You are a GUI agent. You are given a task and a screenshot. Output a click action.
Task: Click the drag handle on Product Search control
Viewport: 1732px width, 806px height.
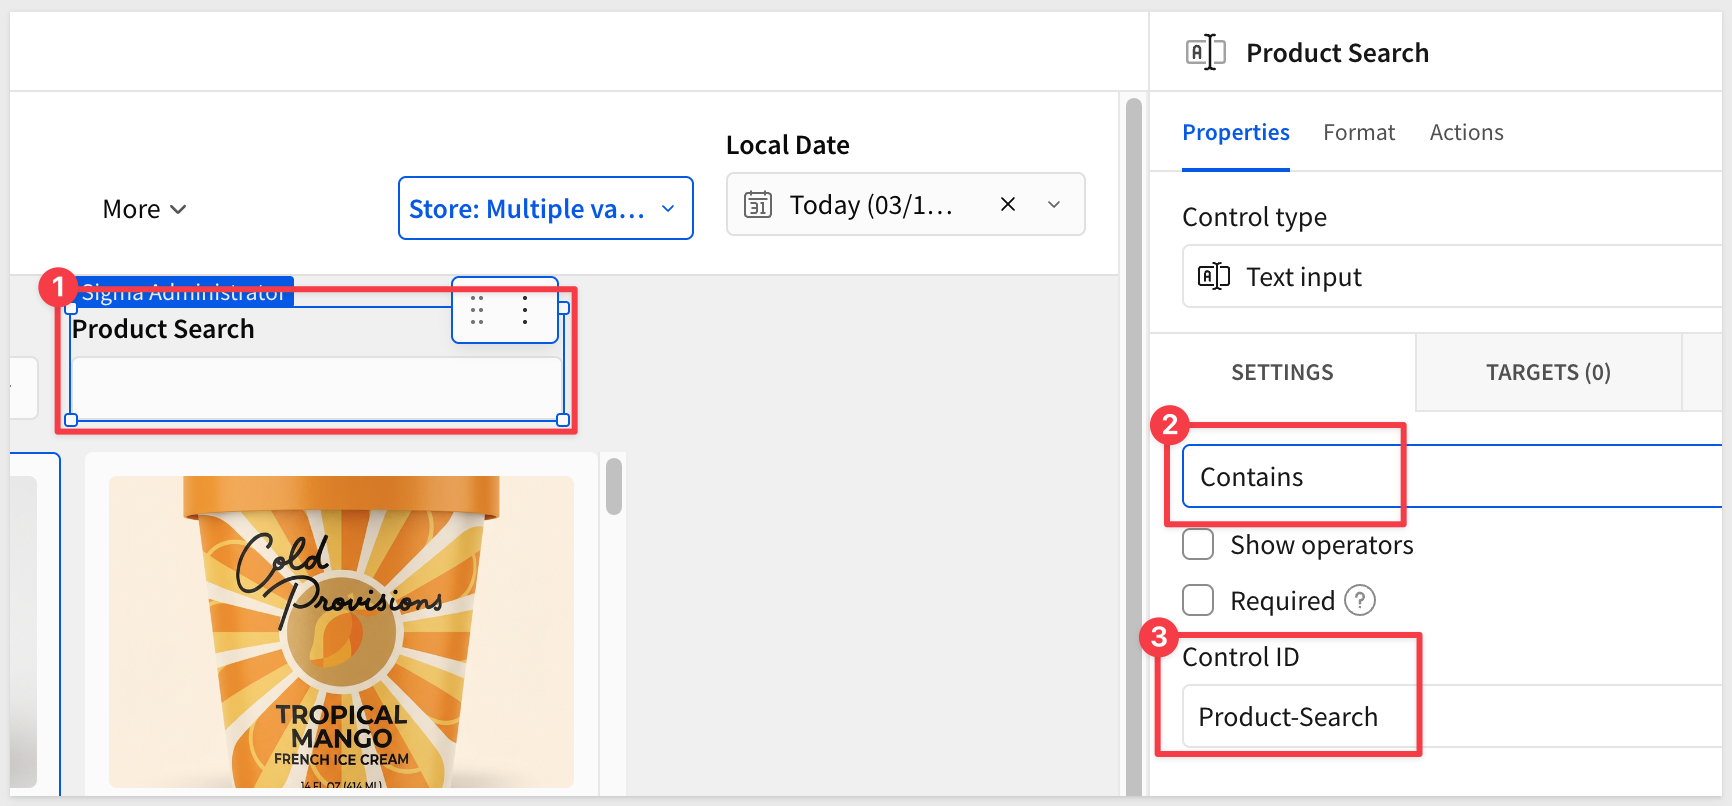(477, 310)
